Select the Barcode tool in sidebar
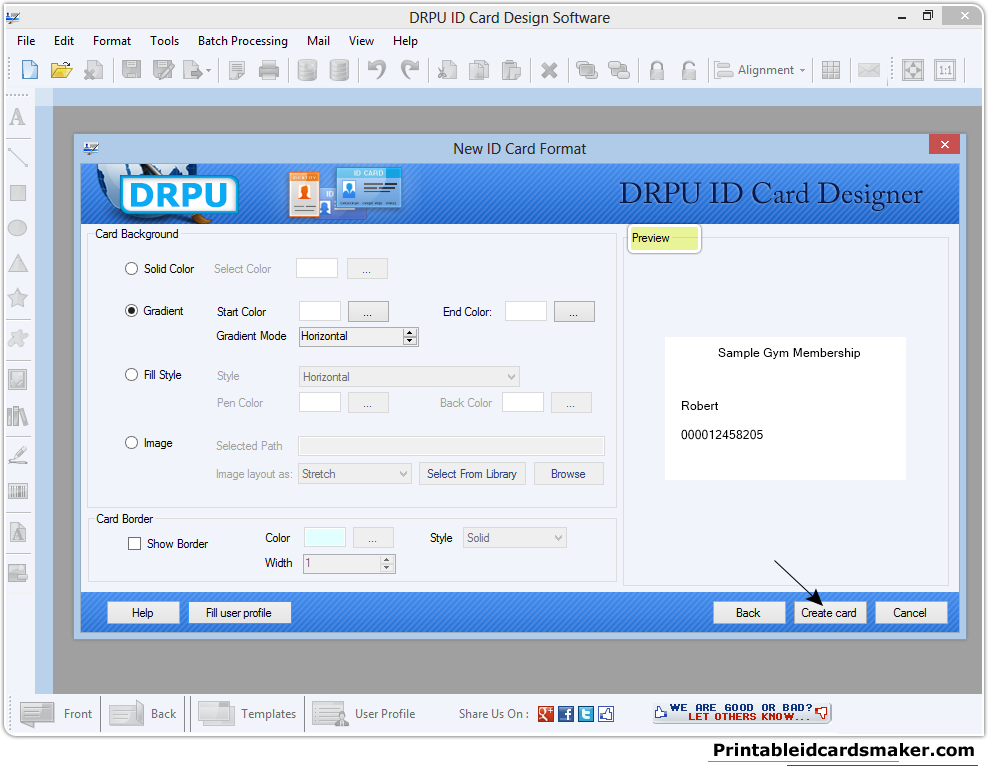The image size is (988, 766). [x=18, y=491]
